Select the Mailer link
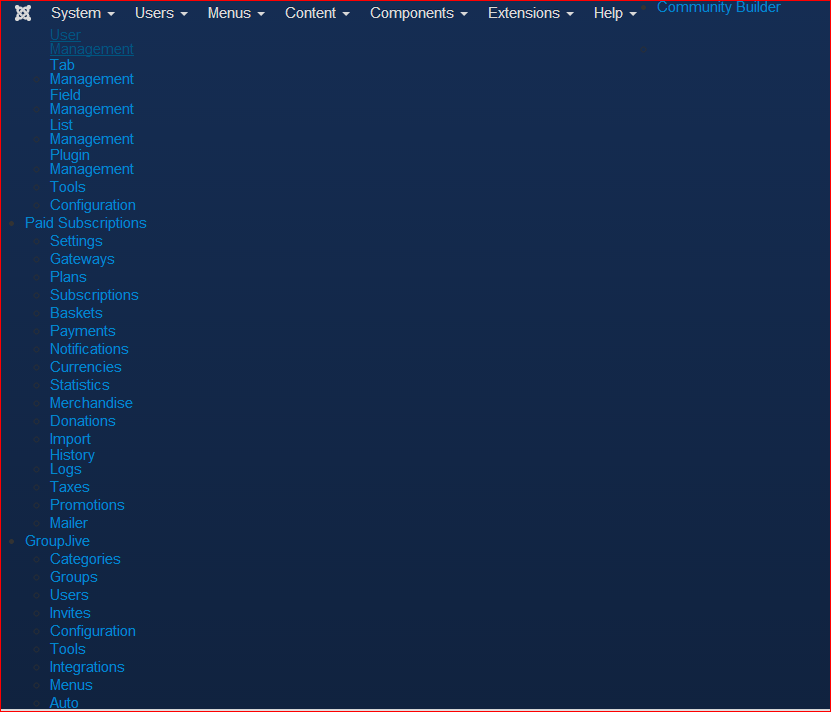Image resolution: width=831 pixels, height=712 pixels. coord(69,523)
